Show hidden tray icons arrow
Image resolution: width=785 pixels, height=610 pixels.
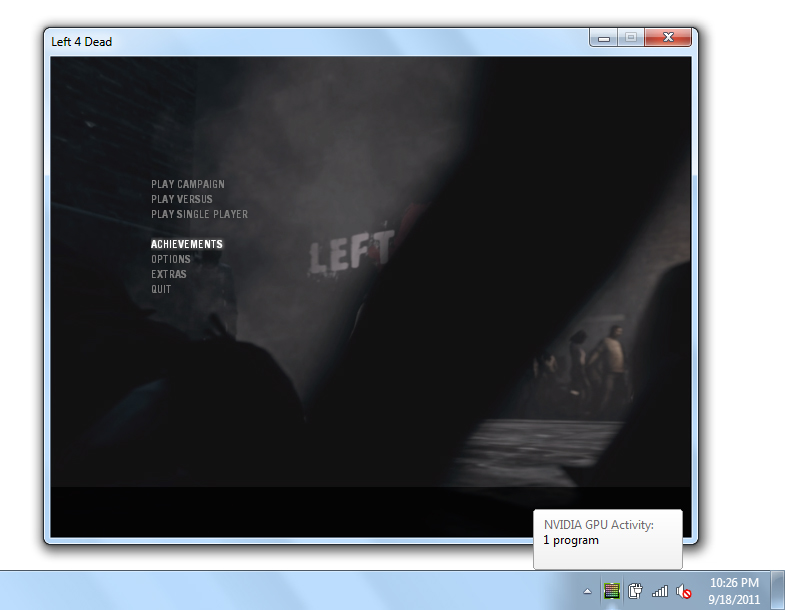588,591
